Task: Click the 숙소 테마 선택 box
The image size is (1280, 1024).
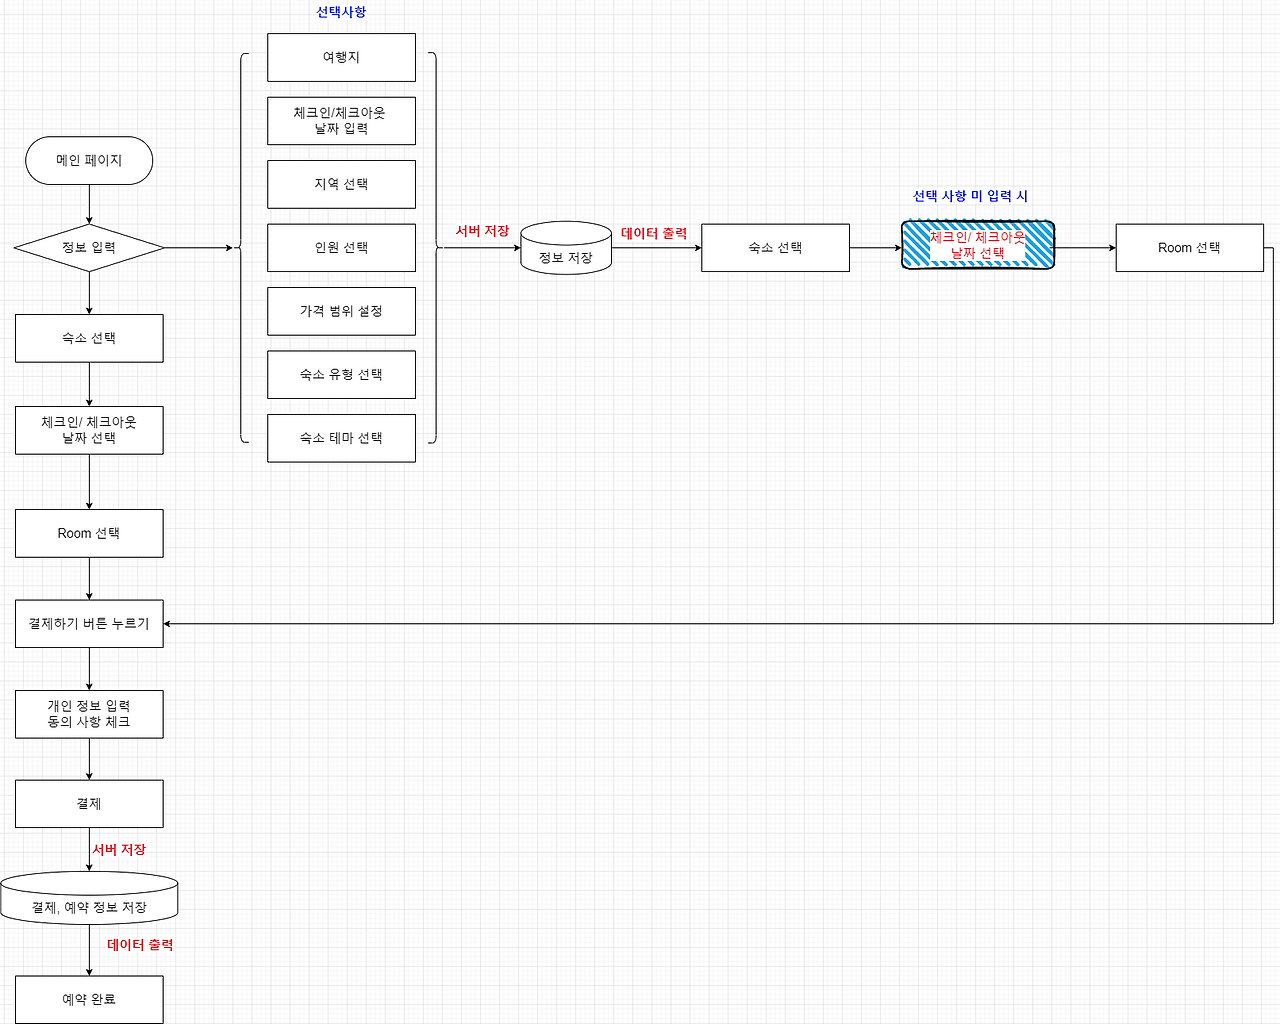Action: tap(341, 438)
